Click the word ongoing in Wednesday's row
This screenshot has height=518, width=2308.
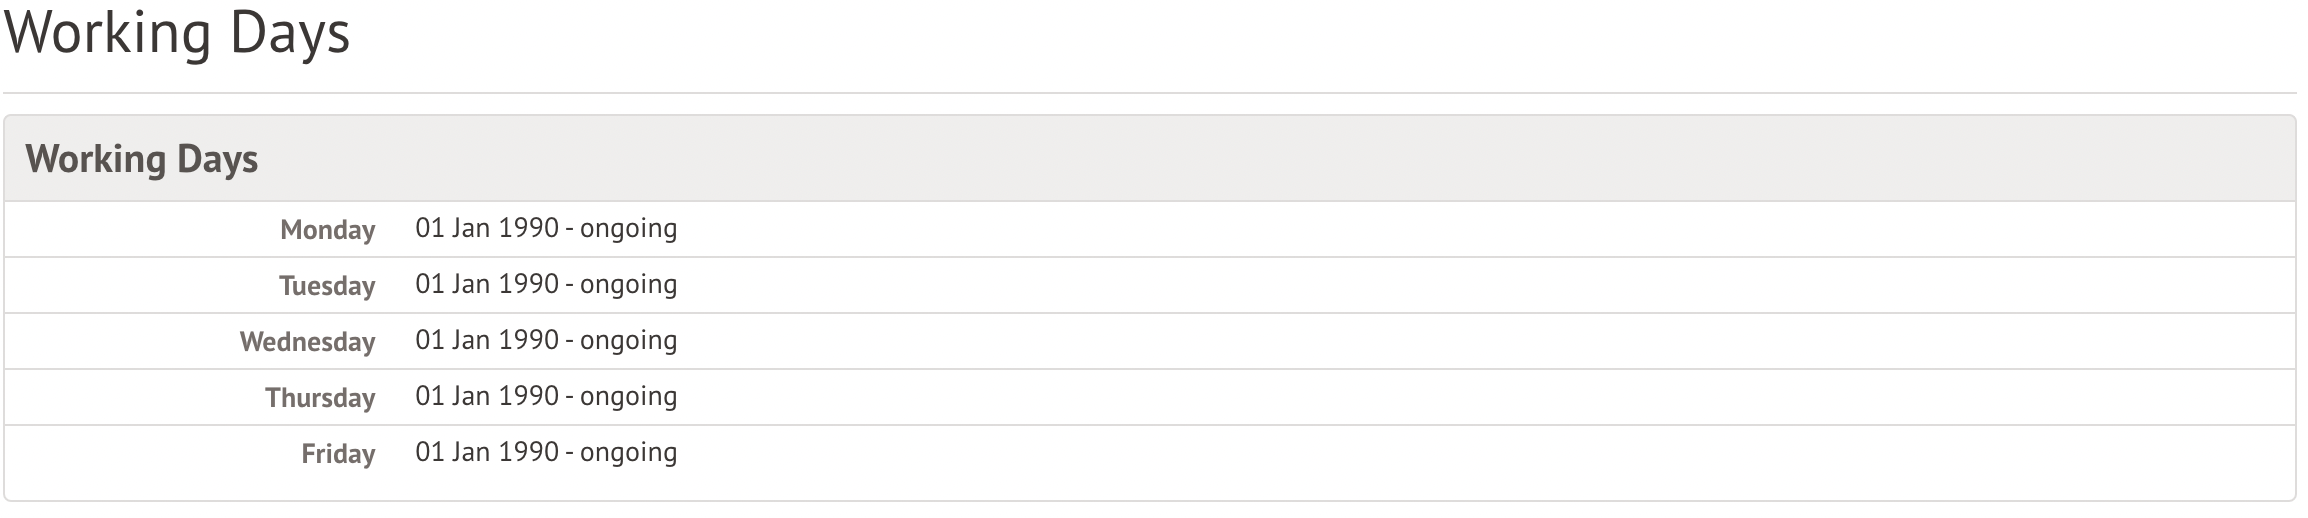pyautogui.click(x=628, y=341)
